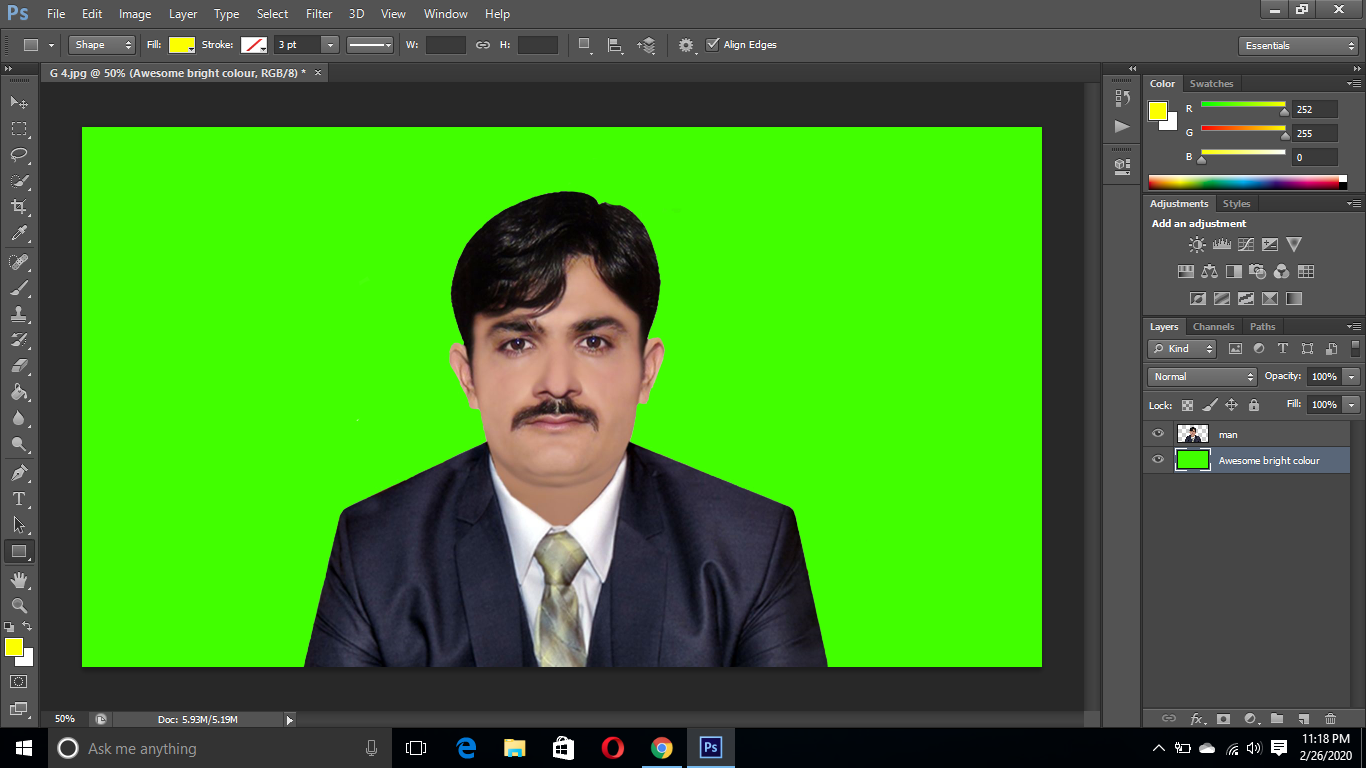Select the Zoom tool
Screen dimensions: 1366x768
(17, 605)
